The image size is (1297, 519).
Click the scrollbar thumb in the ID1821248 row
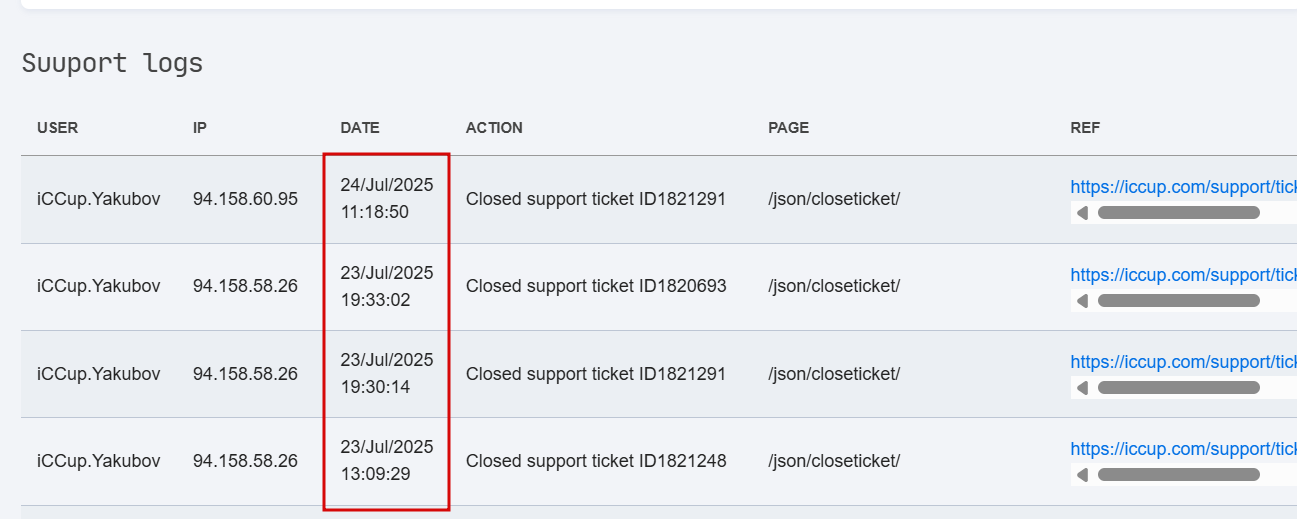(1179, 475)
